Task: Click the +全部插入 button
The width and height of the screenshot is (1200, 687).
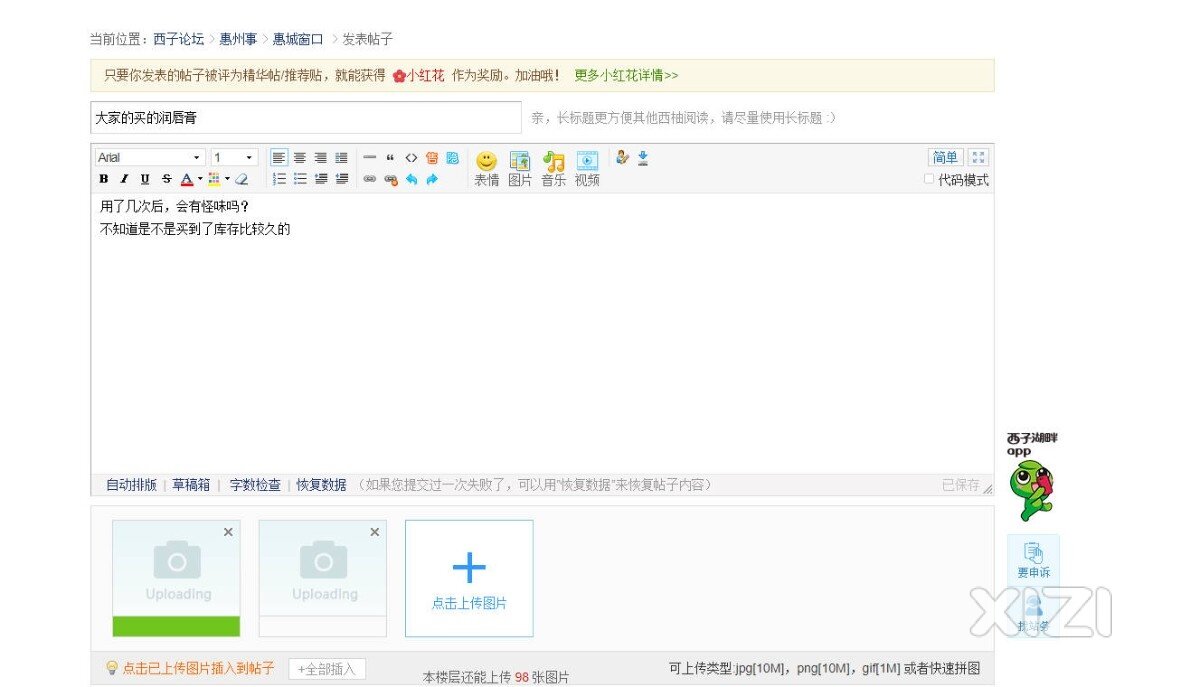Action: tap(327, 669)
